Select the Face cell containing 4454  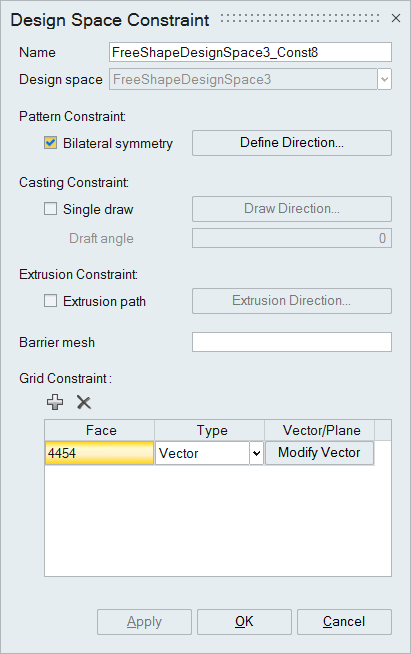(99, 453)
